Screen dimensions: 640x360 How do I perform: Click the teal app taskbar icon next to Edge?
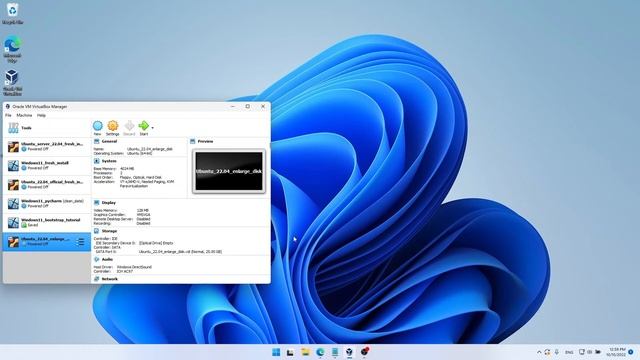click(x=335, y=352)
